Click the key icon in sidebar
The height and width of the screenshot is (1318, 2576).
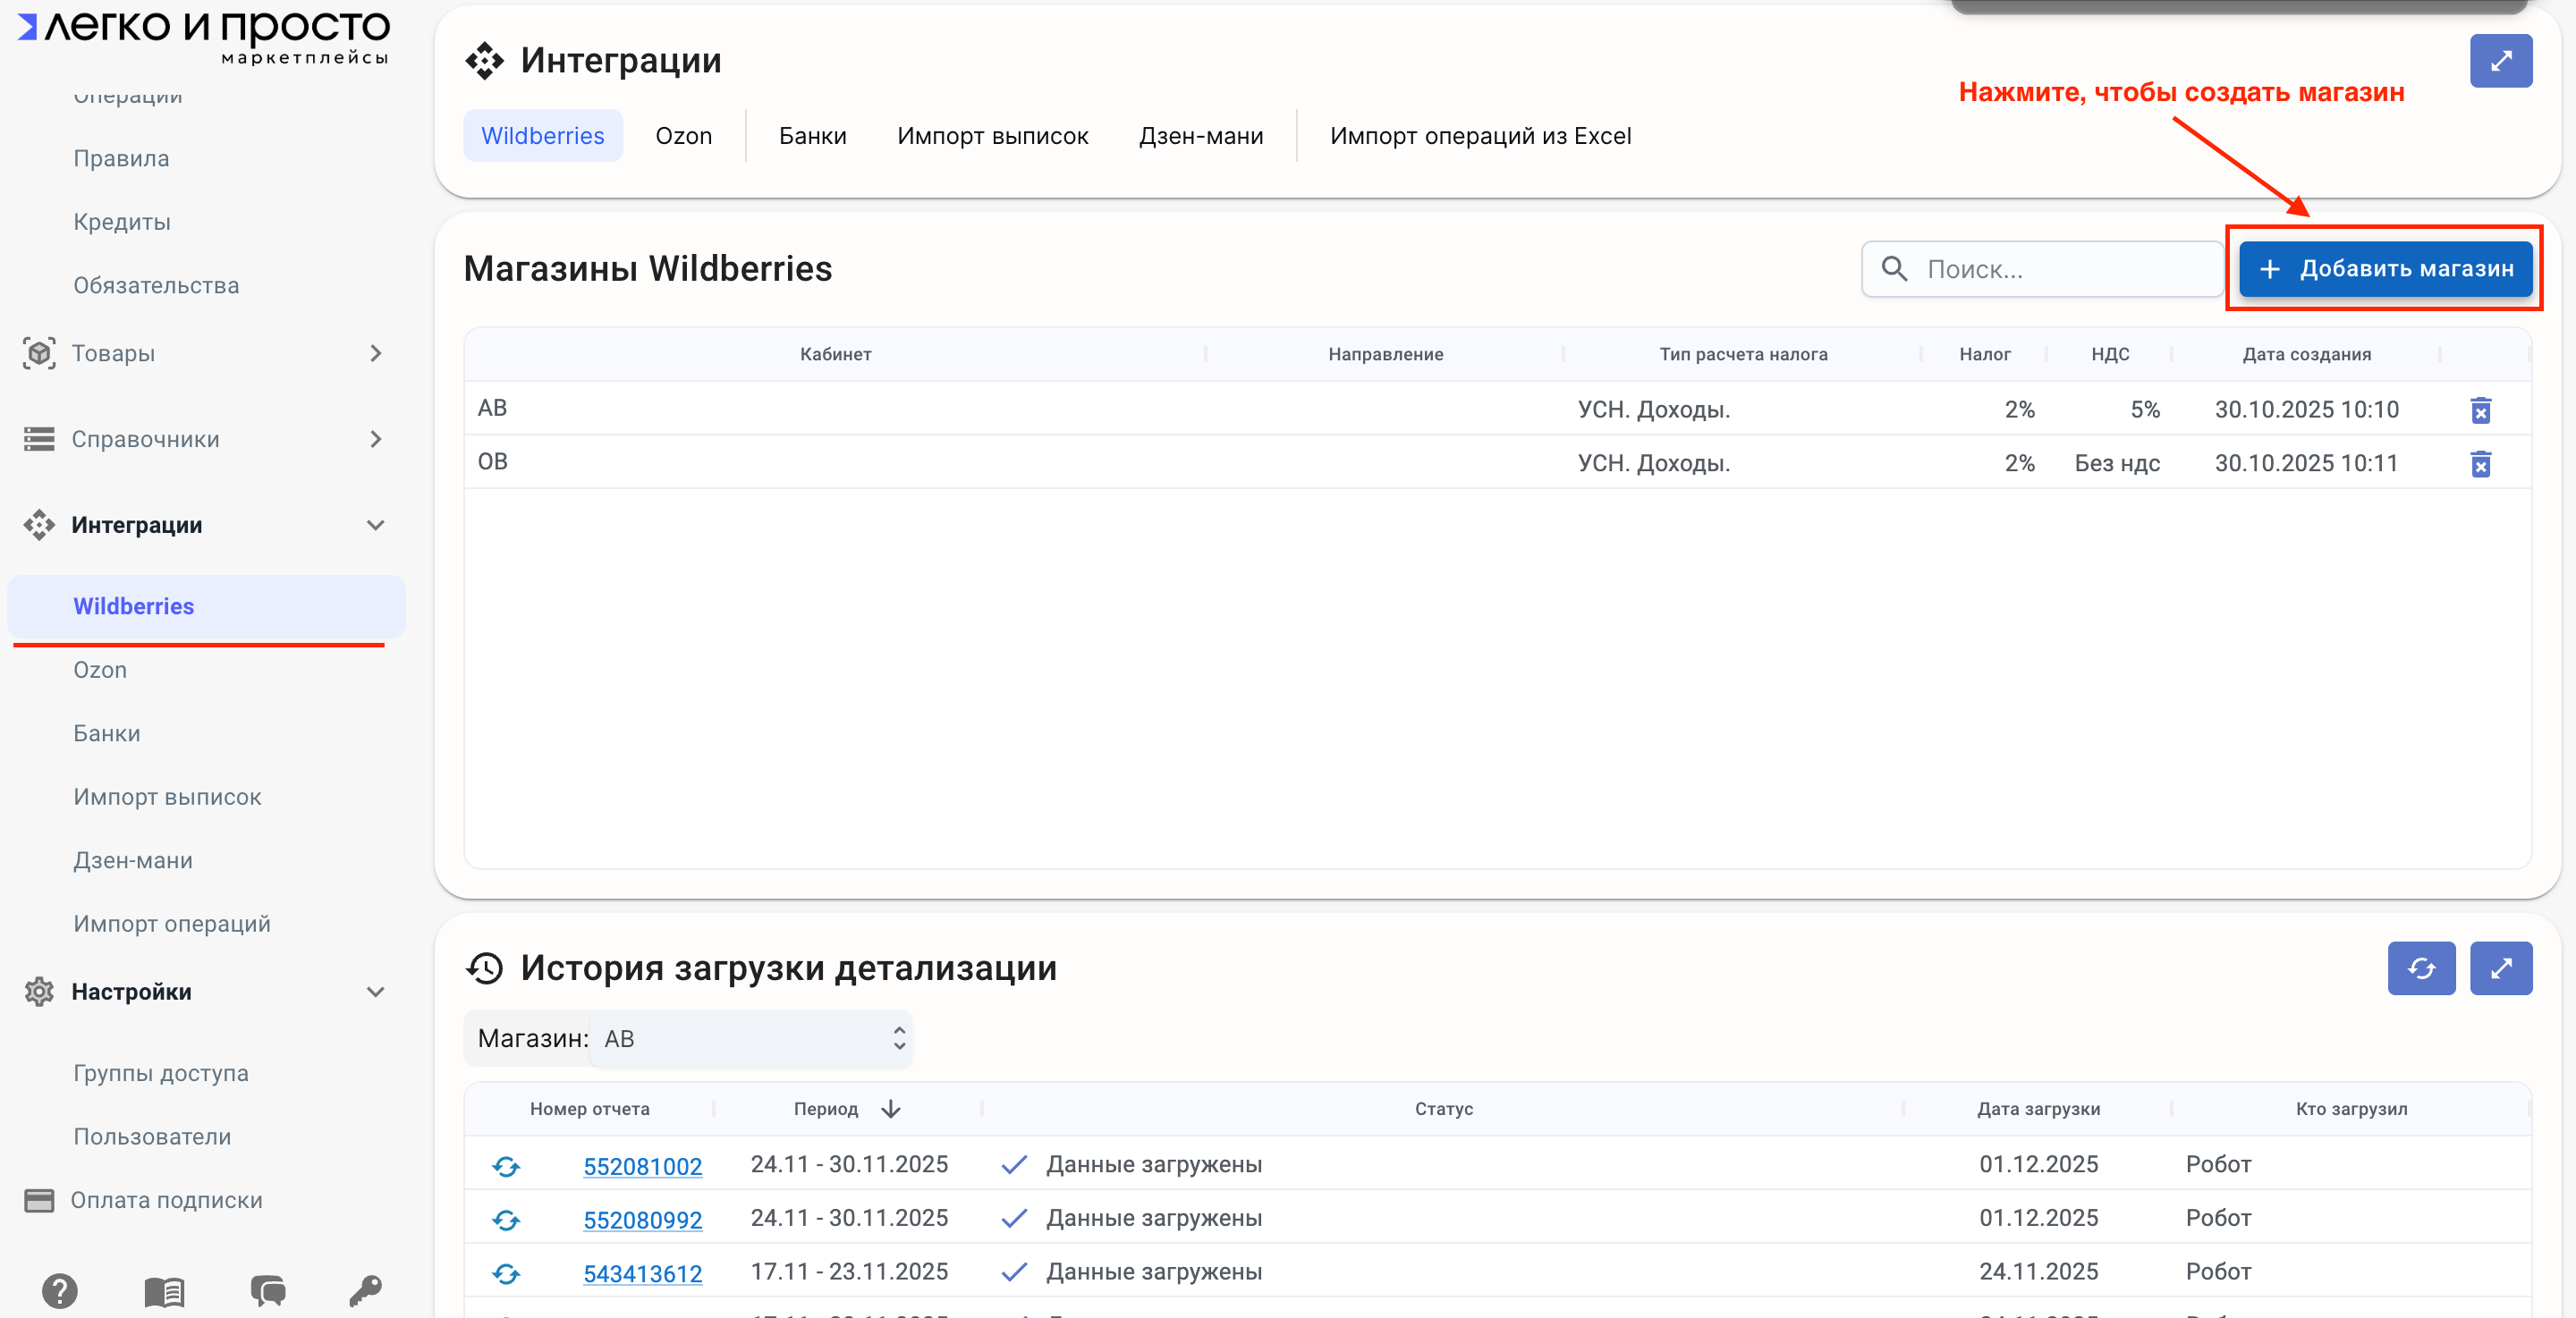pyautogui.click(x=365, y=1291)
